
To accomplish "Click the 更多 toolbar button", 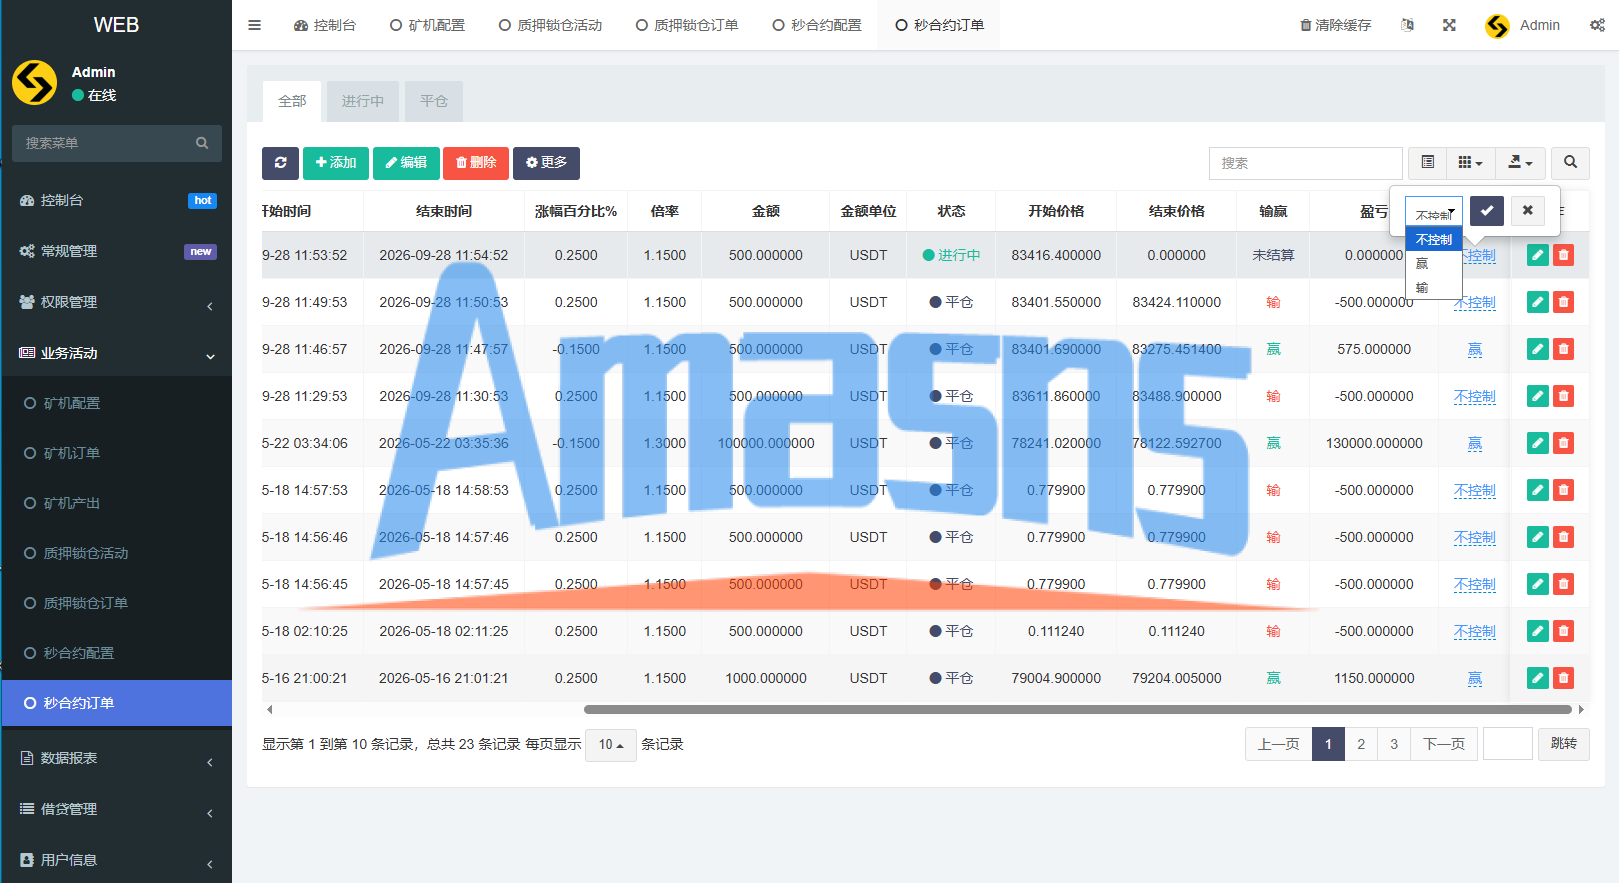I will point(546,163).
